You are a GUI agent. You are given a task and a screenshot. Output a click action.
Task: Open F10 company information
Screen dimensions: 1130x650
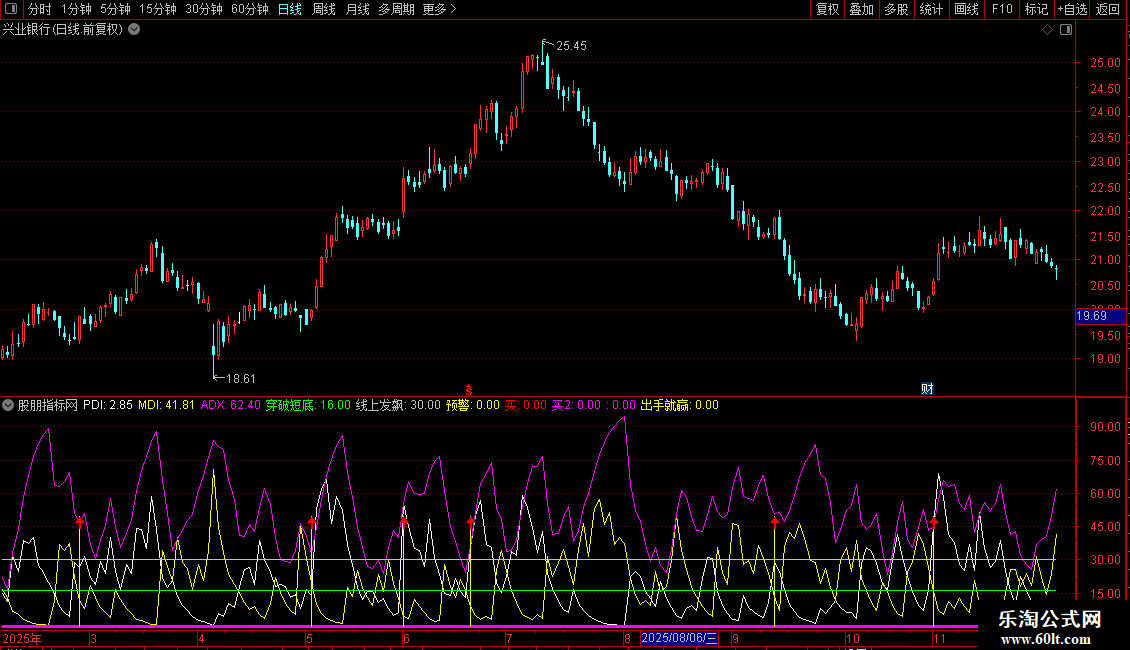[x=1001, y=9]
